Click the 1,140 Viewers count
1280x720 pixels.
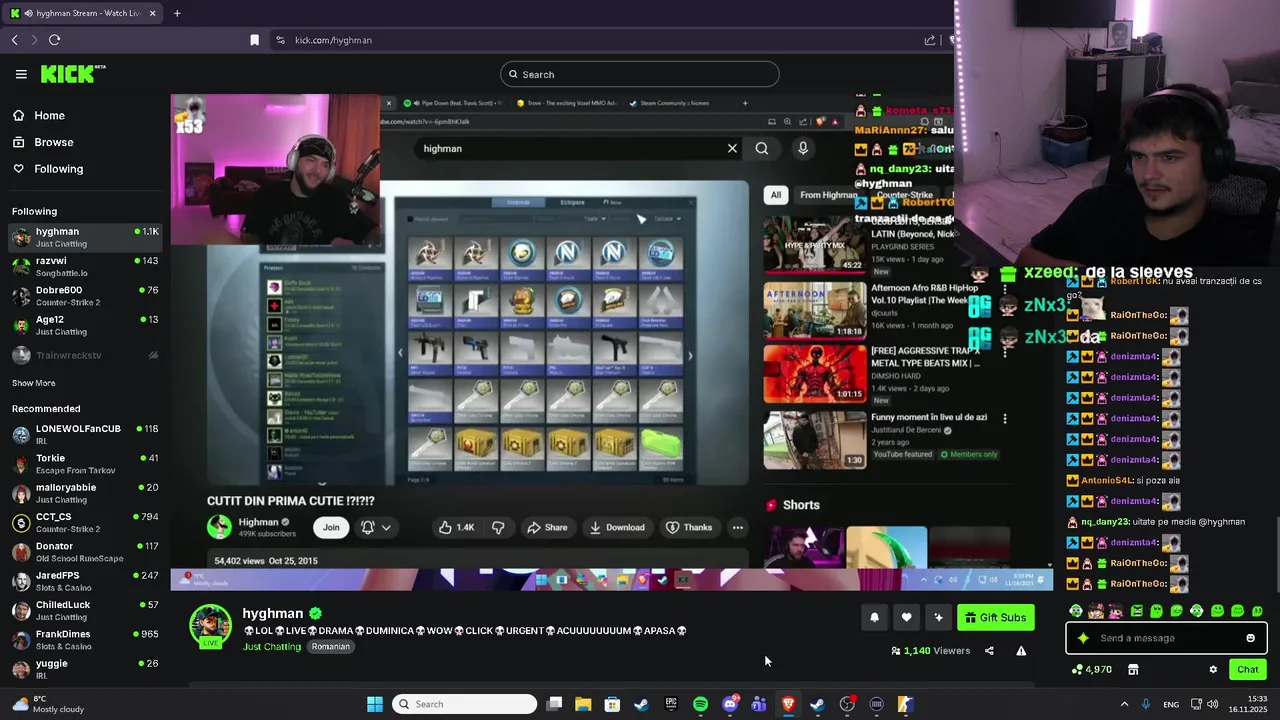point(931,651)
